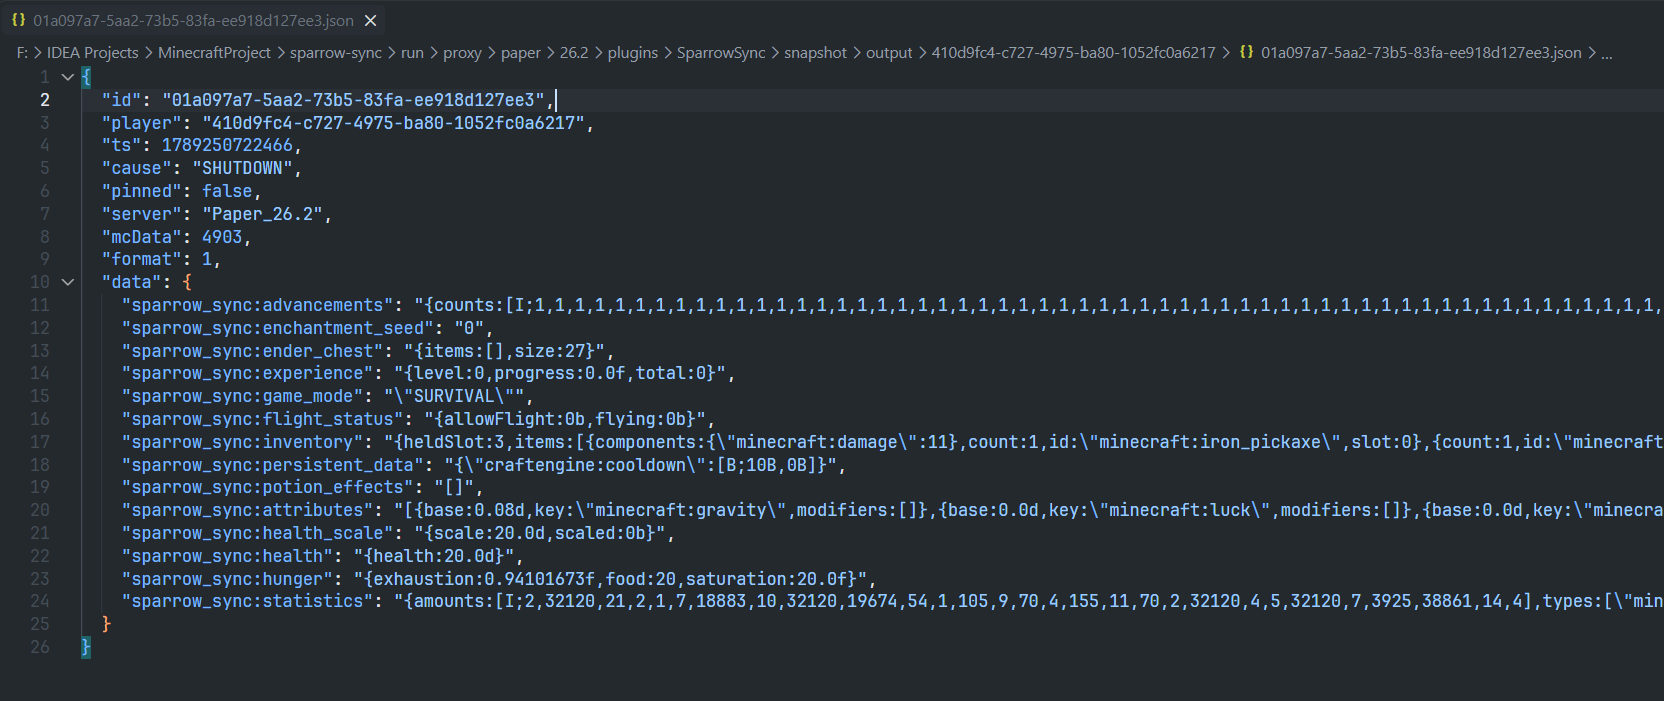Click the "sparrow_sync:inventory" key
Screen dimensions: 1664x701
[x=242, y=442]
